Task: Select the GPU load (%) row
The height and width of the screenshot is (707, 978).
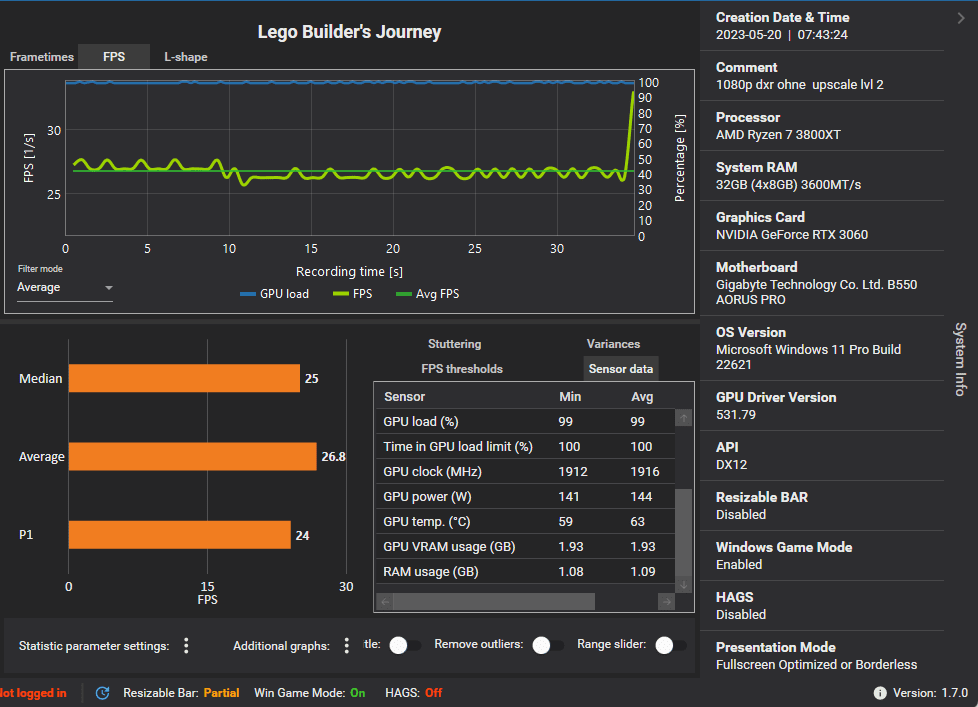Action: tap(525, 421)
